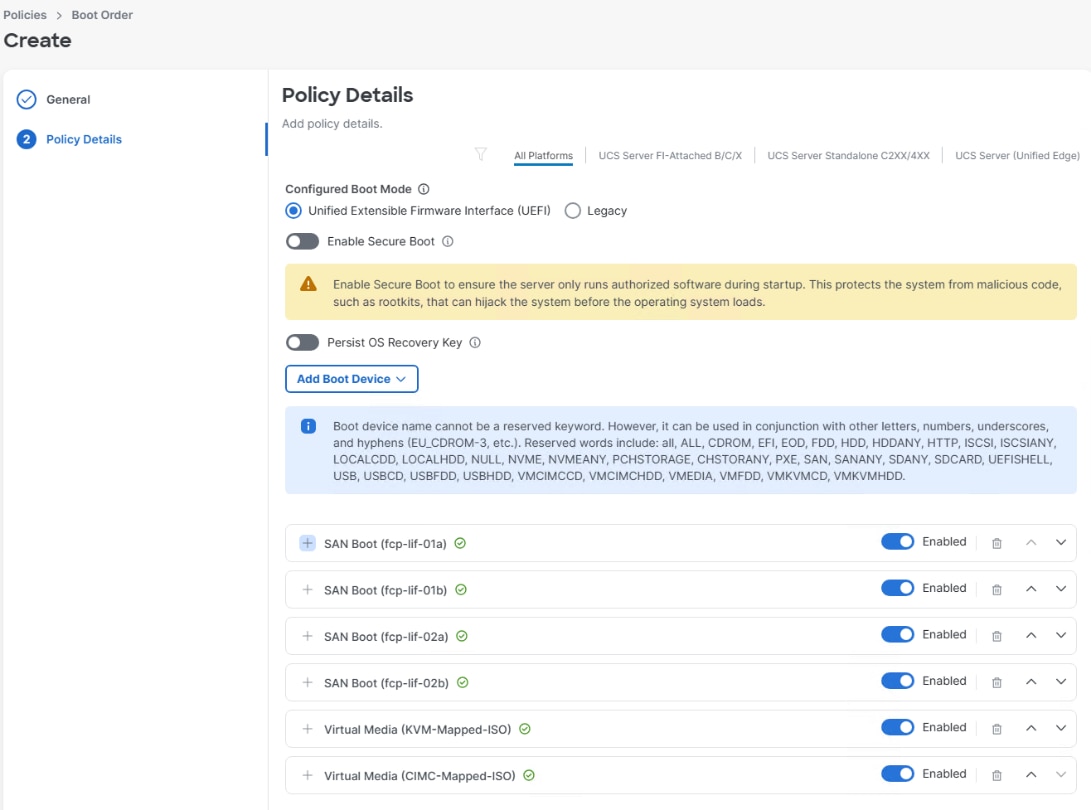This screenshot has height=810, width=1091.
Task: Switch to UCS Server FI-Attached B/C/X tab
Action: (x=670, y=156)
